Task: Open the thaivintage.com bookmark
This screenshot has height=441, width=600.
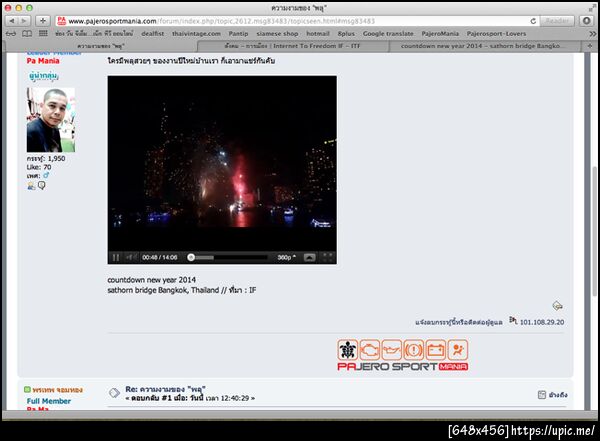Action: (x=196, y=34)
